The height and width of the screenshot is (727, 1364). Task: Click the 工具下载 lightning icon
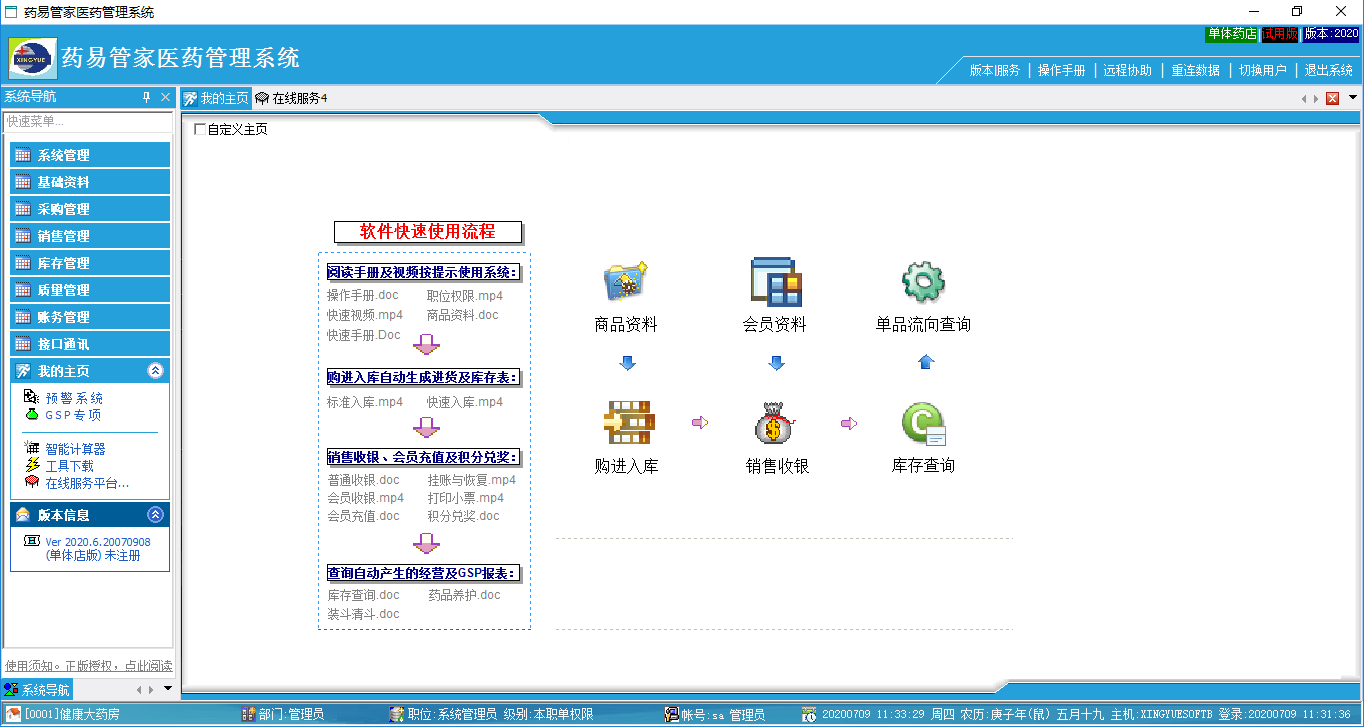pos(31,465)
